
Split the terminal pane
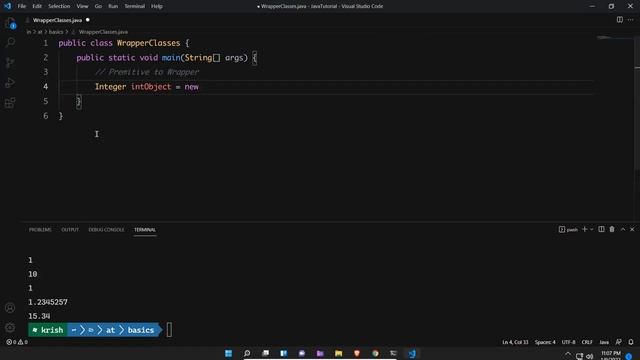(x=601, y=229)
